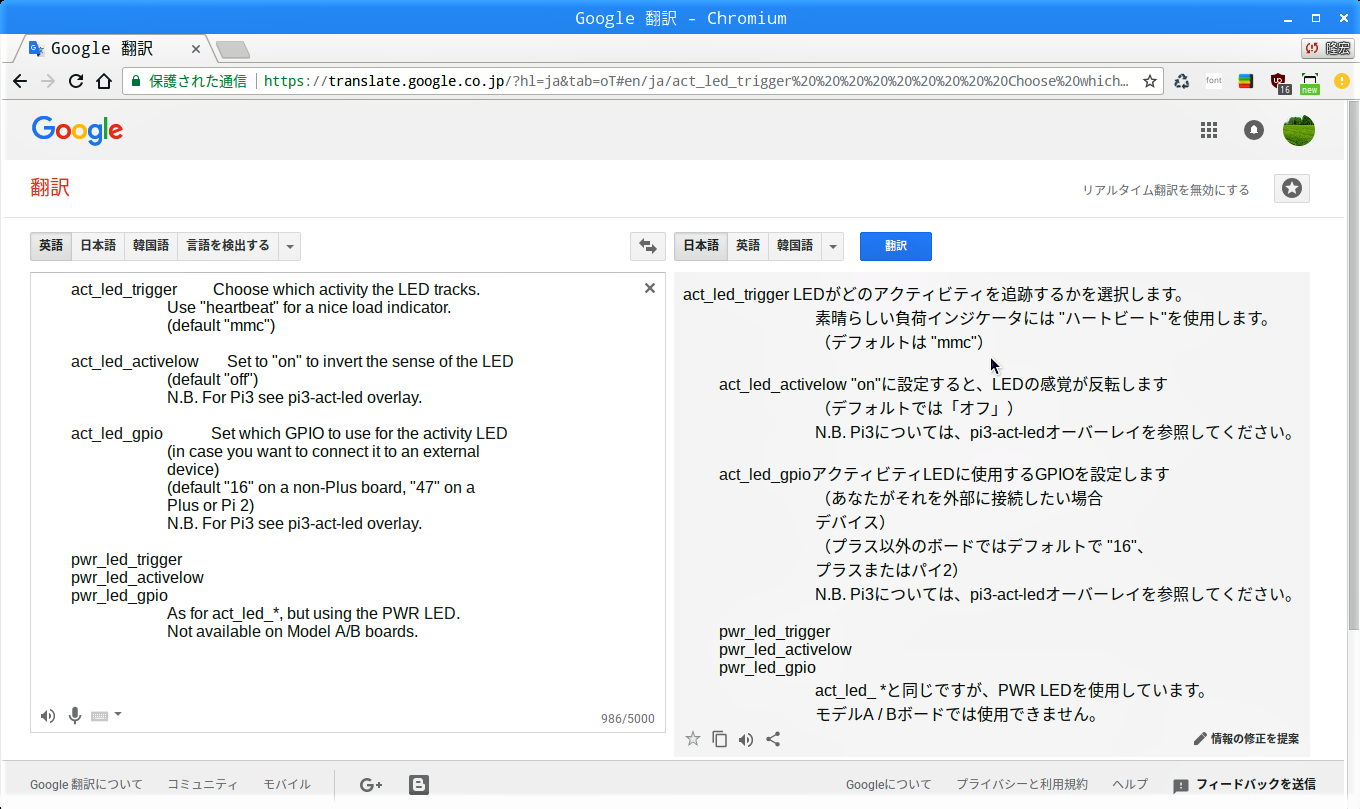The width and height of the screenshot is (1360, 809).
Task: Click the blue 翻訳 translate button
Action: click(x=896, y=246)
